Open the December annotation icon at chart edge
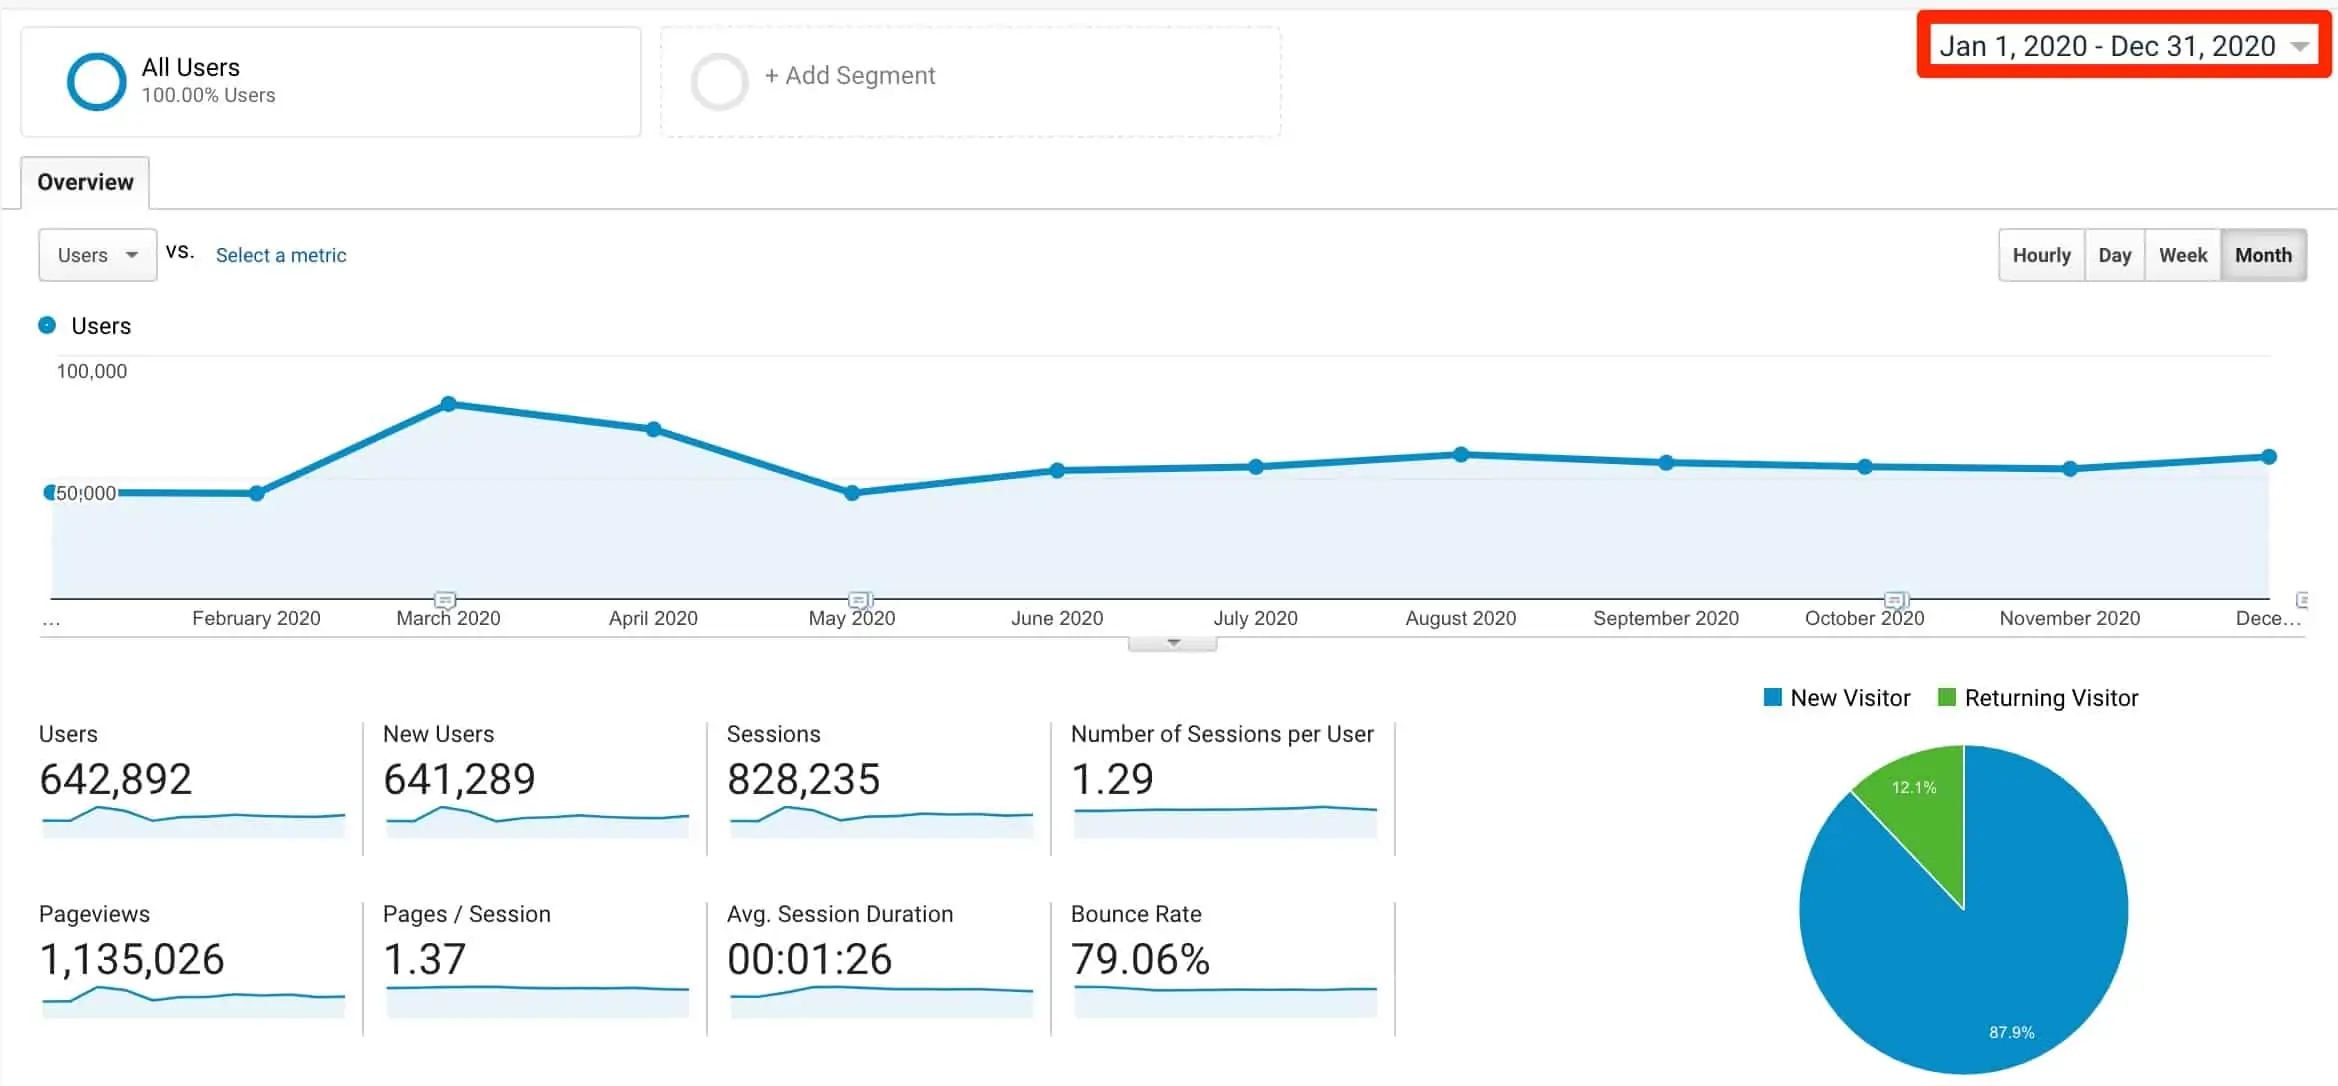The height and width of the screenshot is (1086, 2338). click(2301, 600)
